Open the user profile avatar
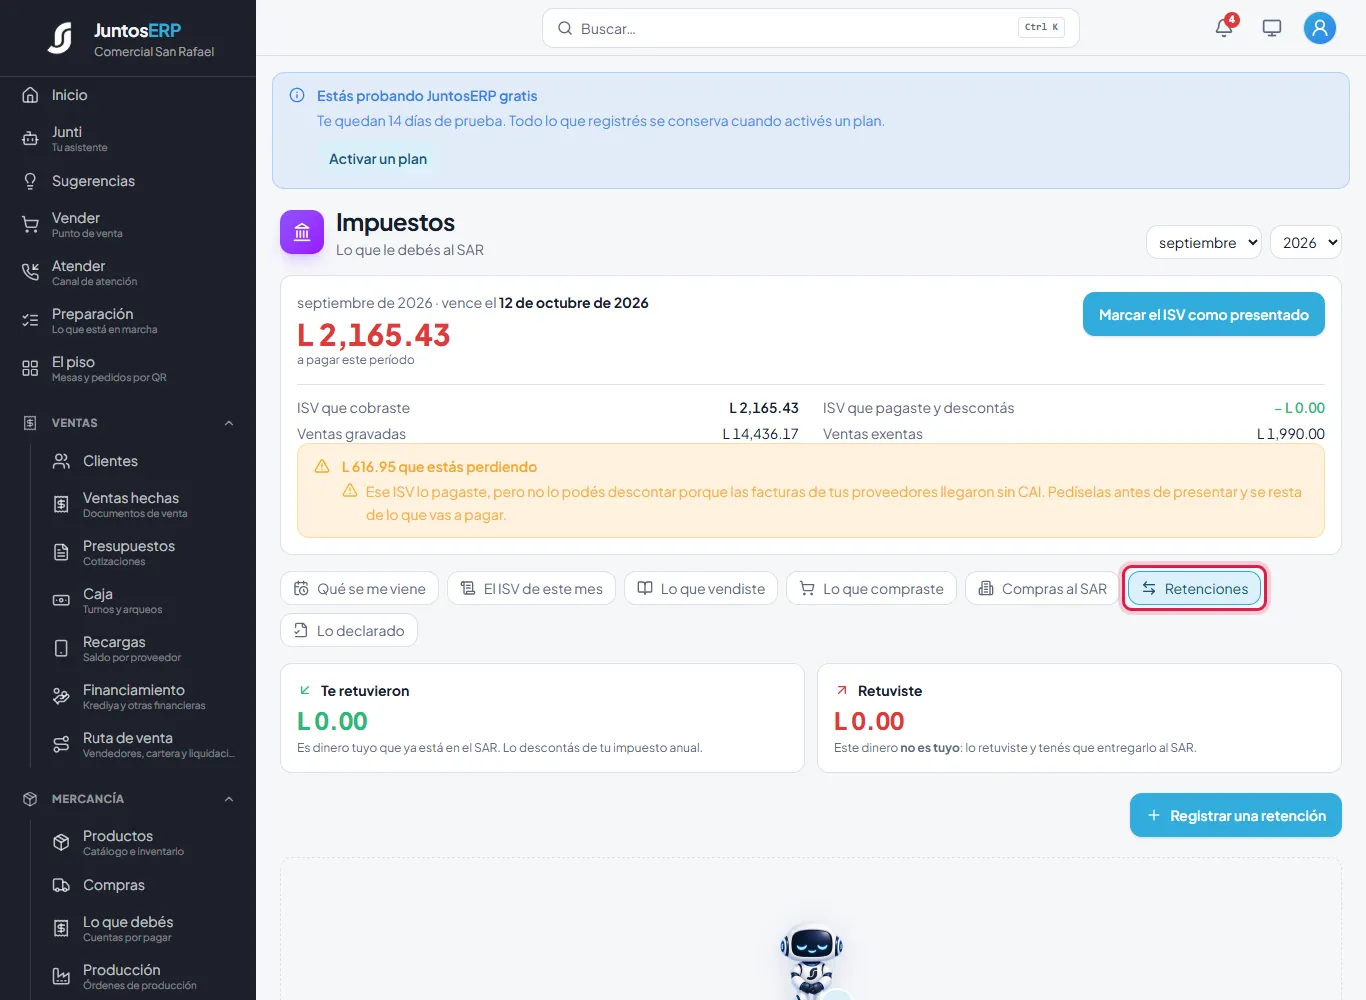The width and height of the screenshot is (1366, 1000). [1320, 28]
